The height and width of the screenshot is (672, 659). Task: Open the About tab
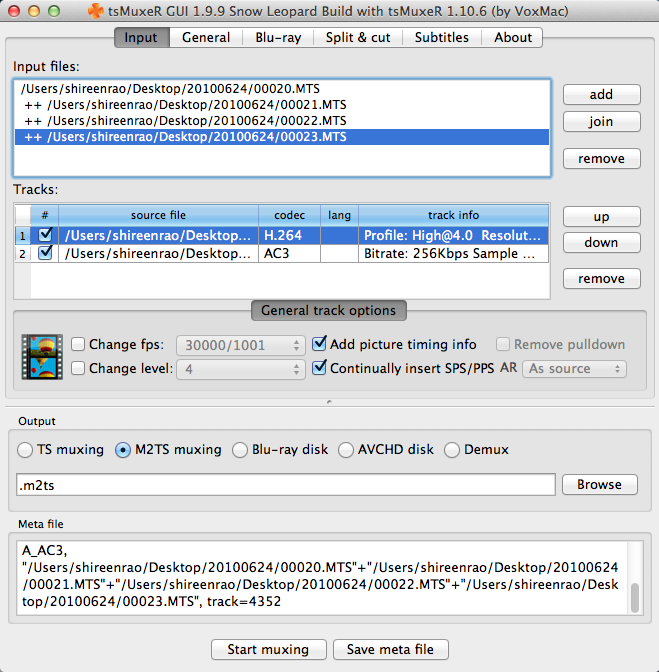pyautogui.click(x=512, y=38)
